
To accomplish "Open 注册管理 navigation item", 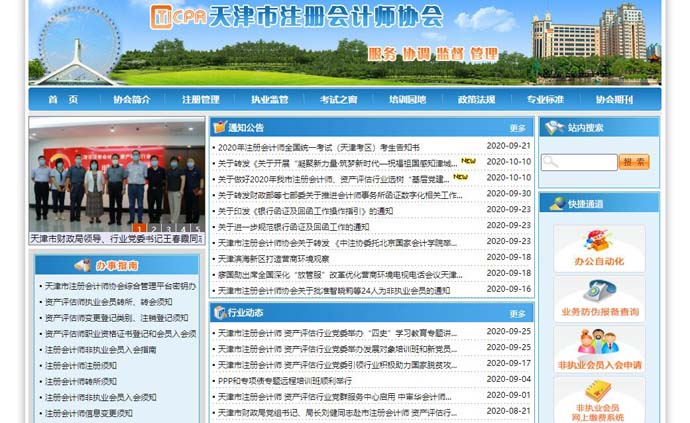I will pyautogui.click(x=201, y=99).
